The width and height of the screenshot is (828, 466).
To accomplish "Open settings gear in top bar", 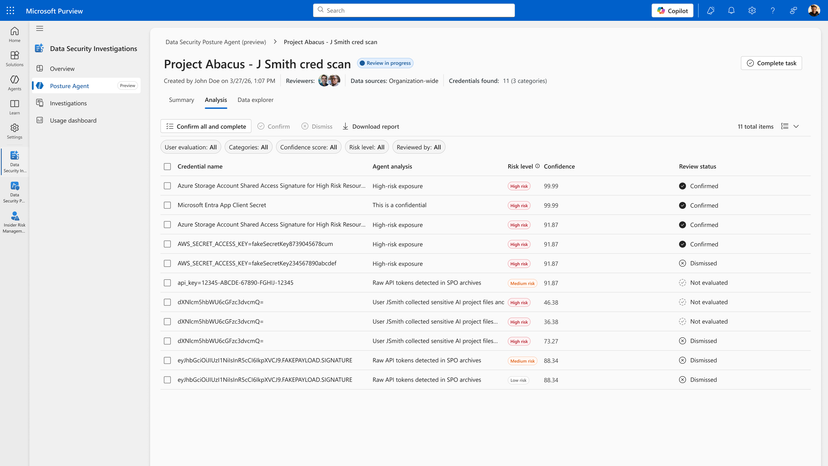I will (x=752, y=11).
